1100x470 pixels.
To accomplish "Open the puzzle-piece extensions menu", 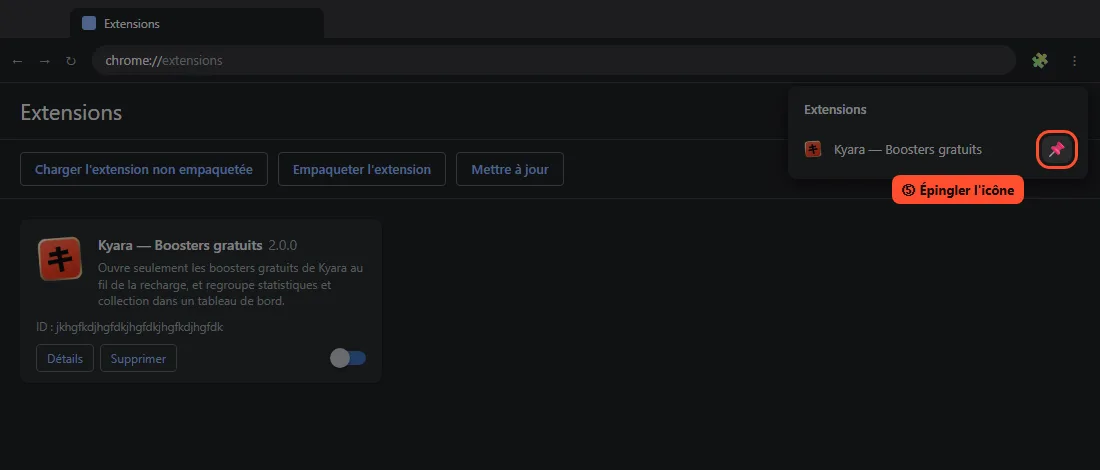I will tap(1040, 61).
